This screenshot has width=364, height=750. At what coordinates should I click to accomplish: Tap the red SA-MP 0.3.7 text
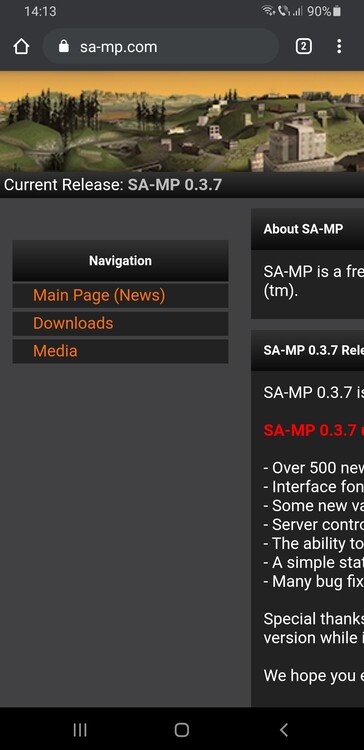click(x=313, y=430)
